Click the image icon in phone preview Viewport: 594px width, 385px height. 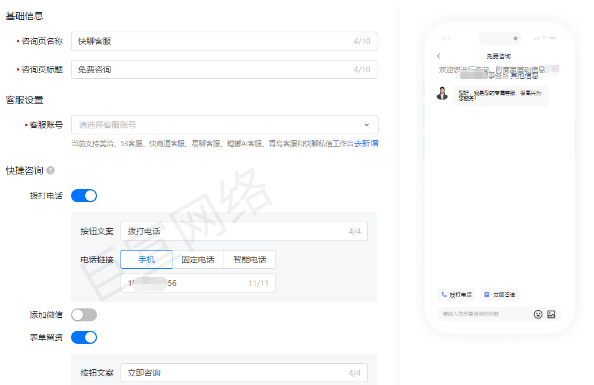pos(551,314)
